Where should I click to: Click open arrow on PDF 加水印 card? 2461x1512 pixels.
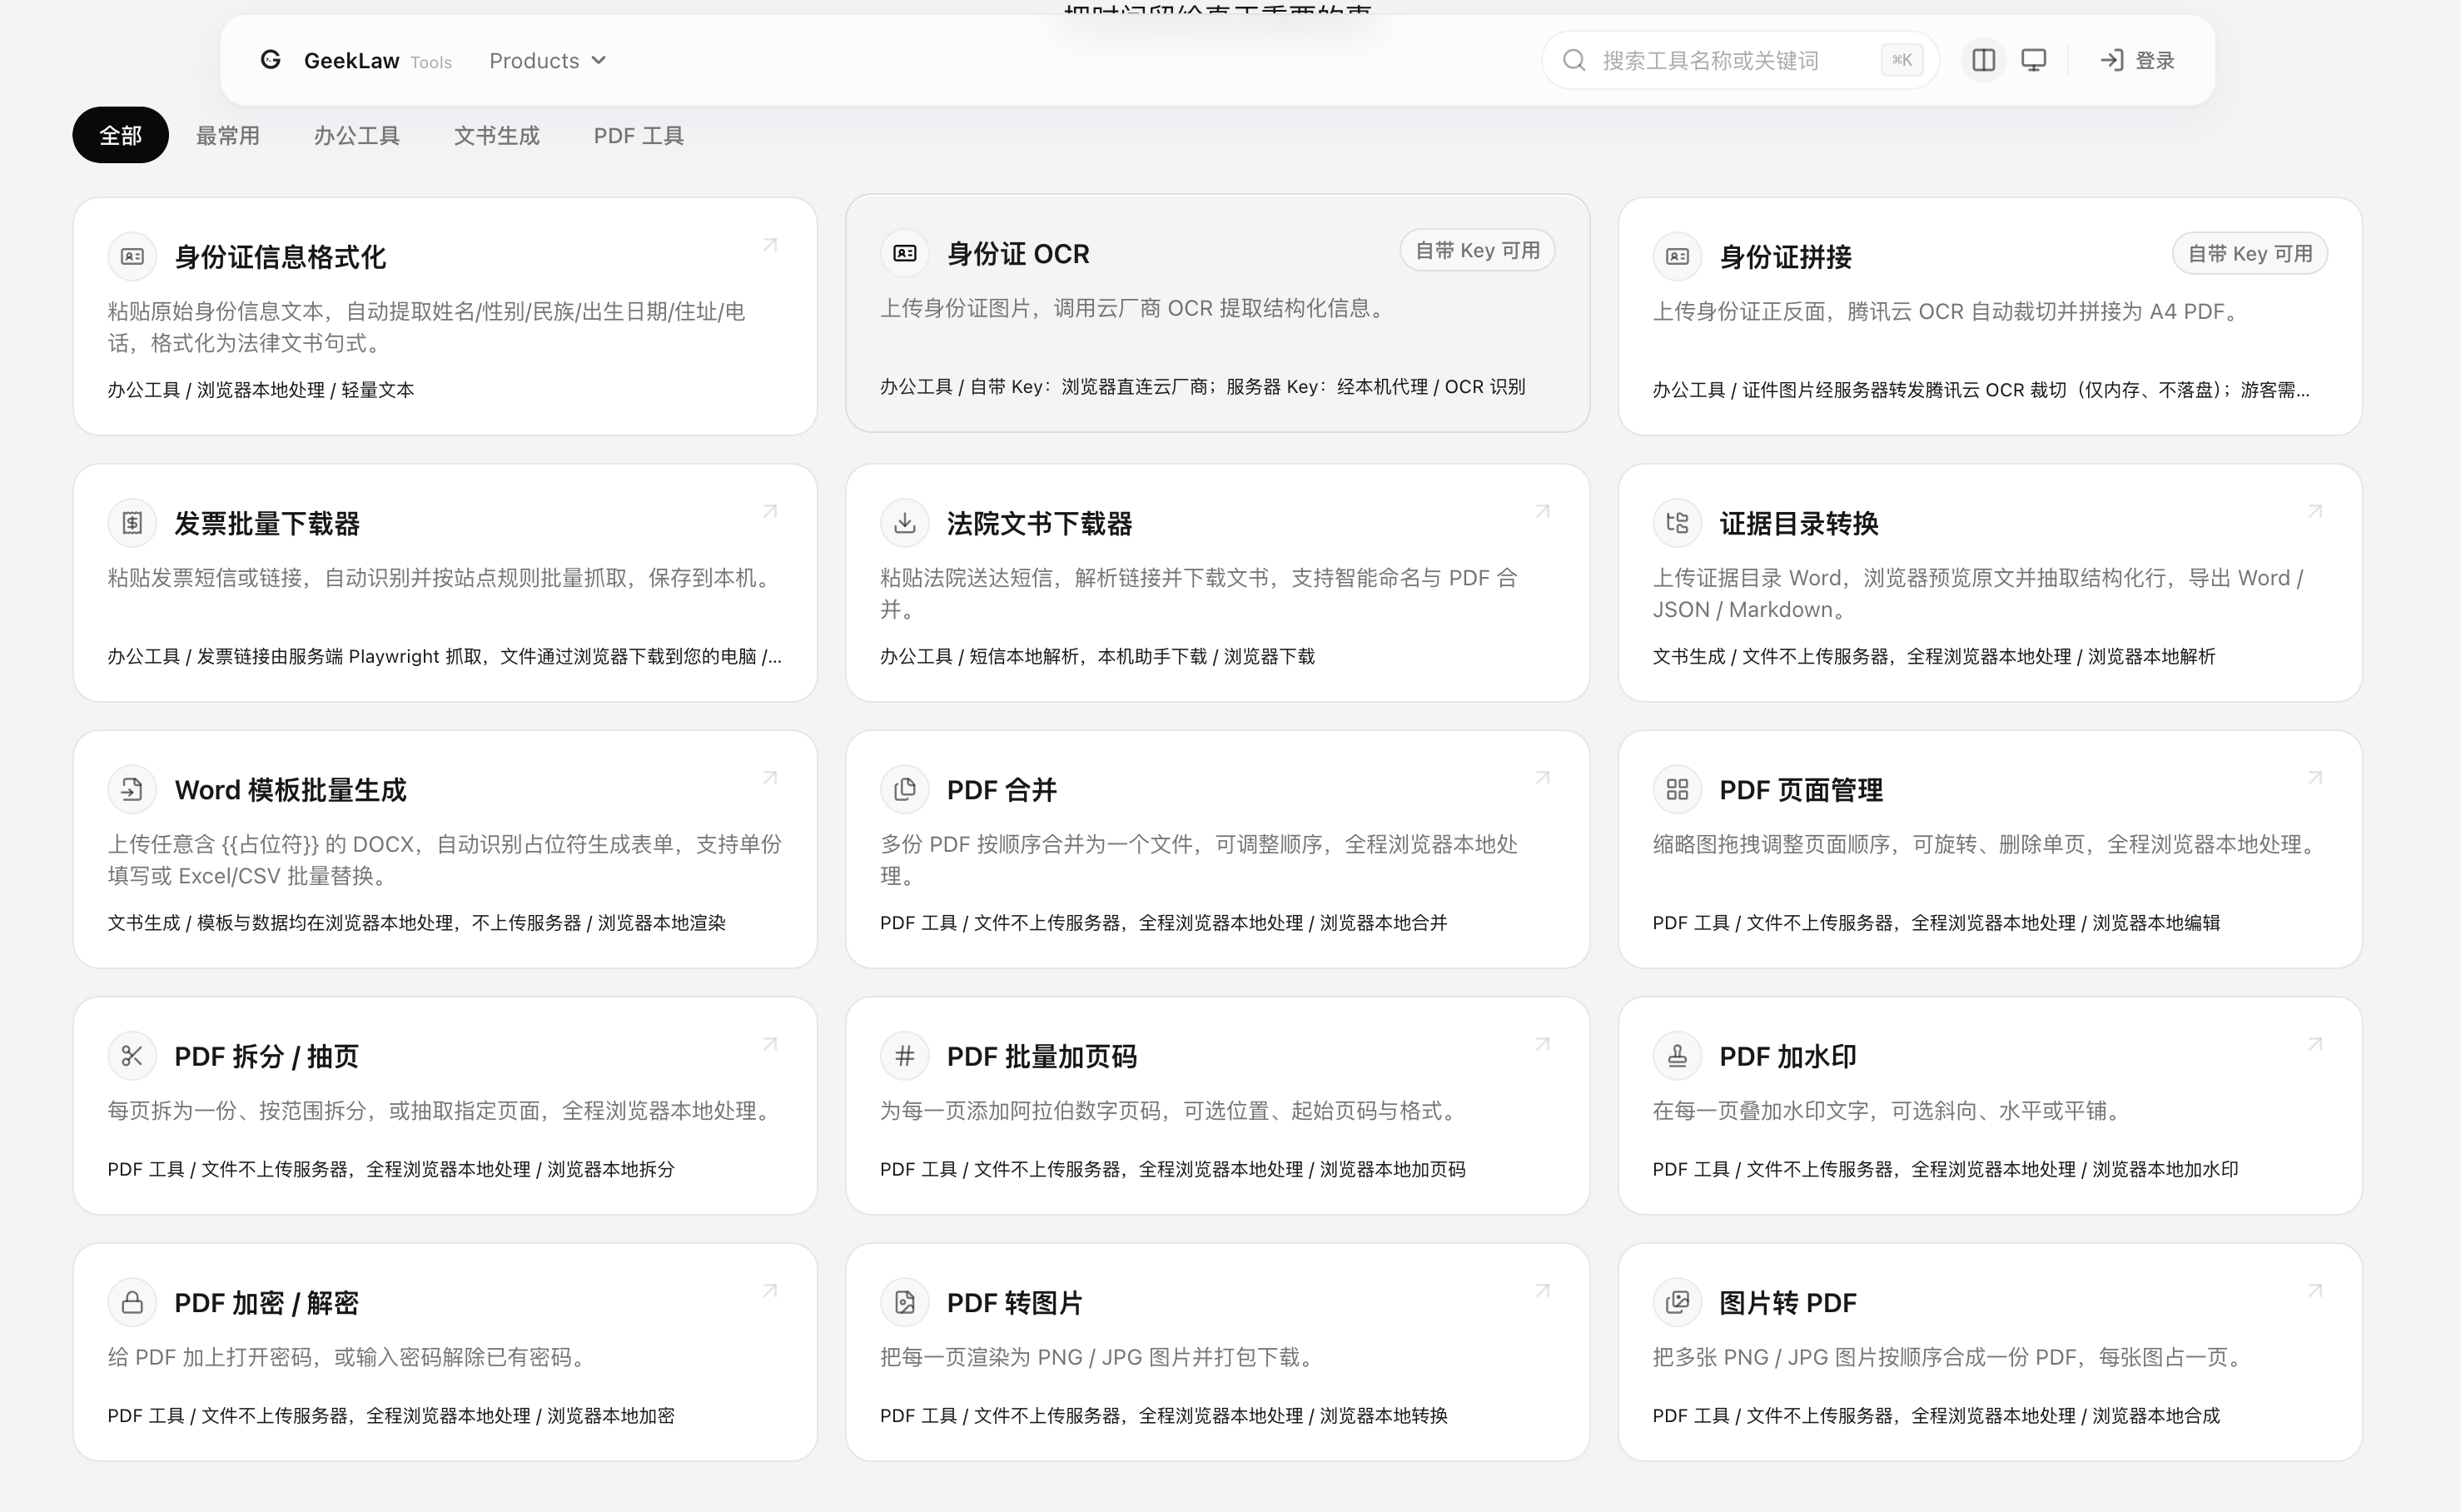[2315, 1044]
